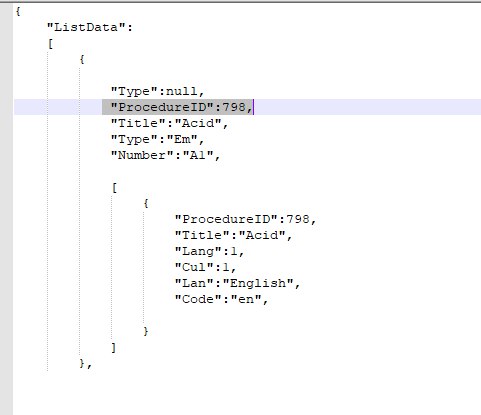Viewport: 481px width, 415px height.
Task: Click the "Number":"A1" line
Action: click(x=165, y=155)
